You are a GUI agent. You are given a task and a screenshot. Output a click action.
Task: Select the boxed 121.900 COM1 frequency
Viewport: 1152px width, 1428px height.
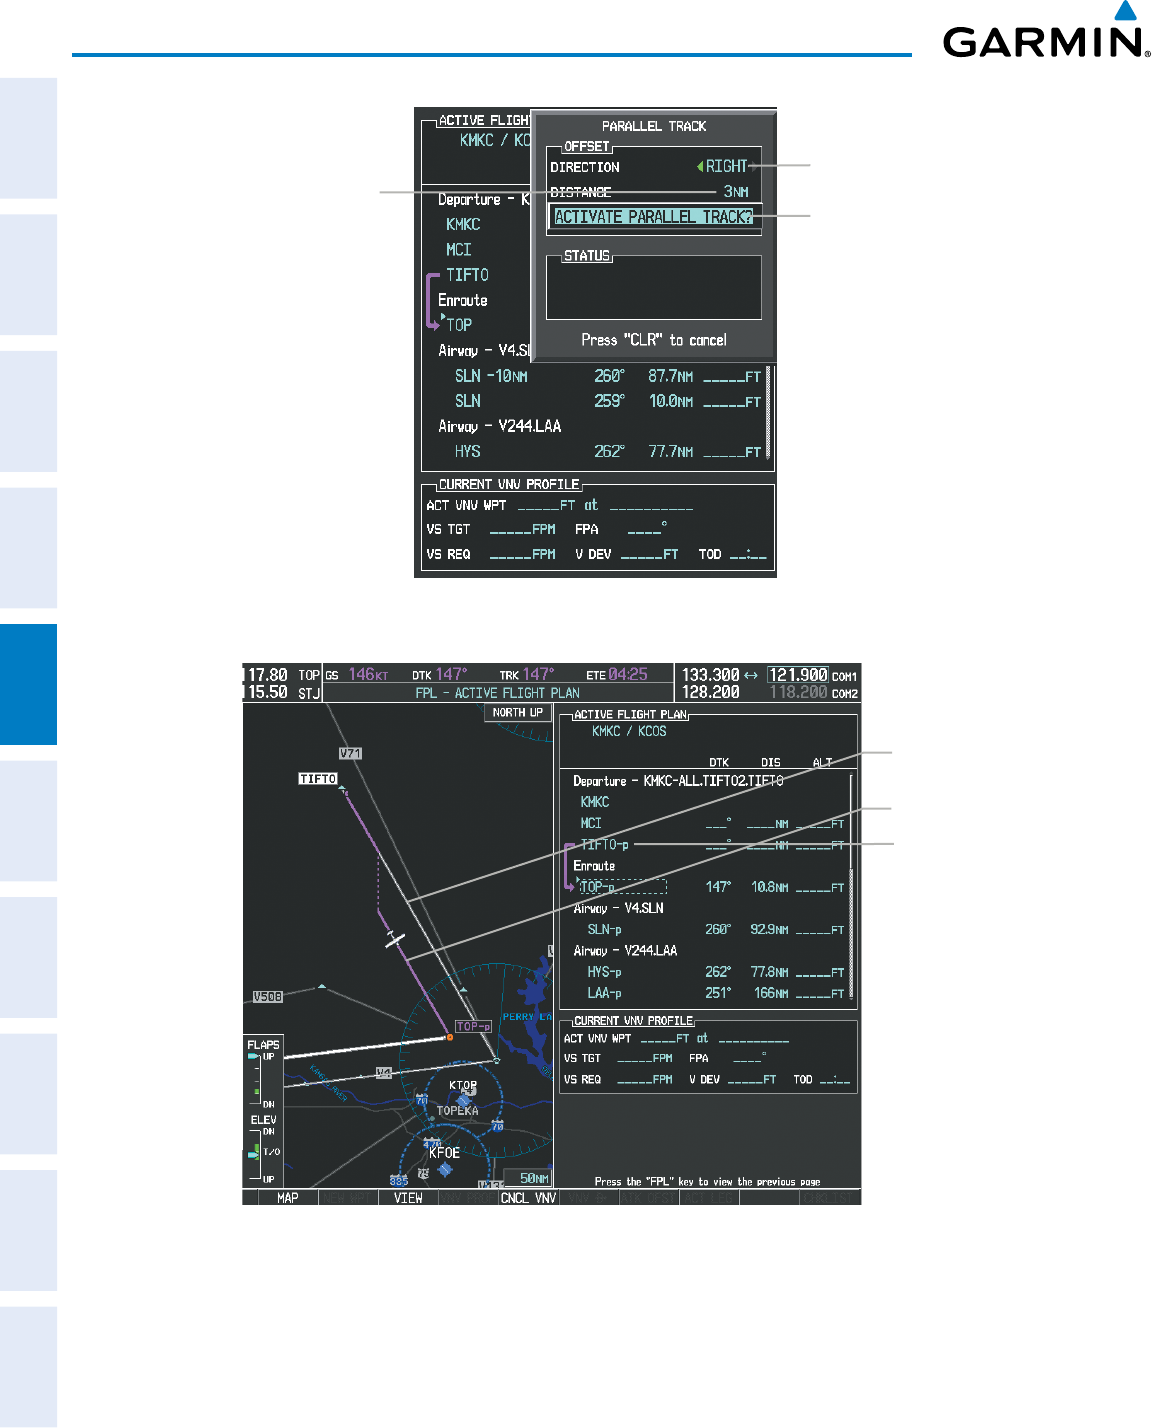pos(798,675)
